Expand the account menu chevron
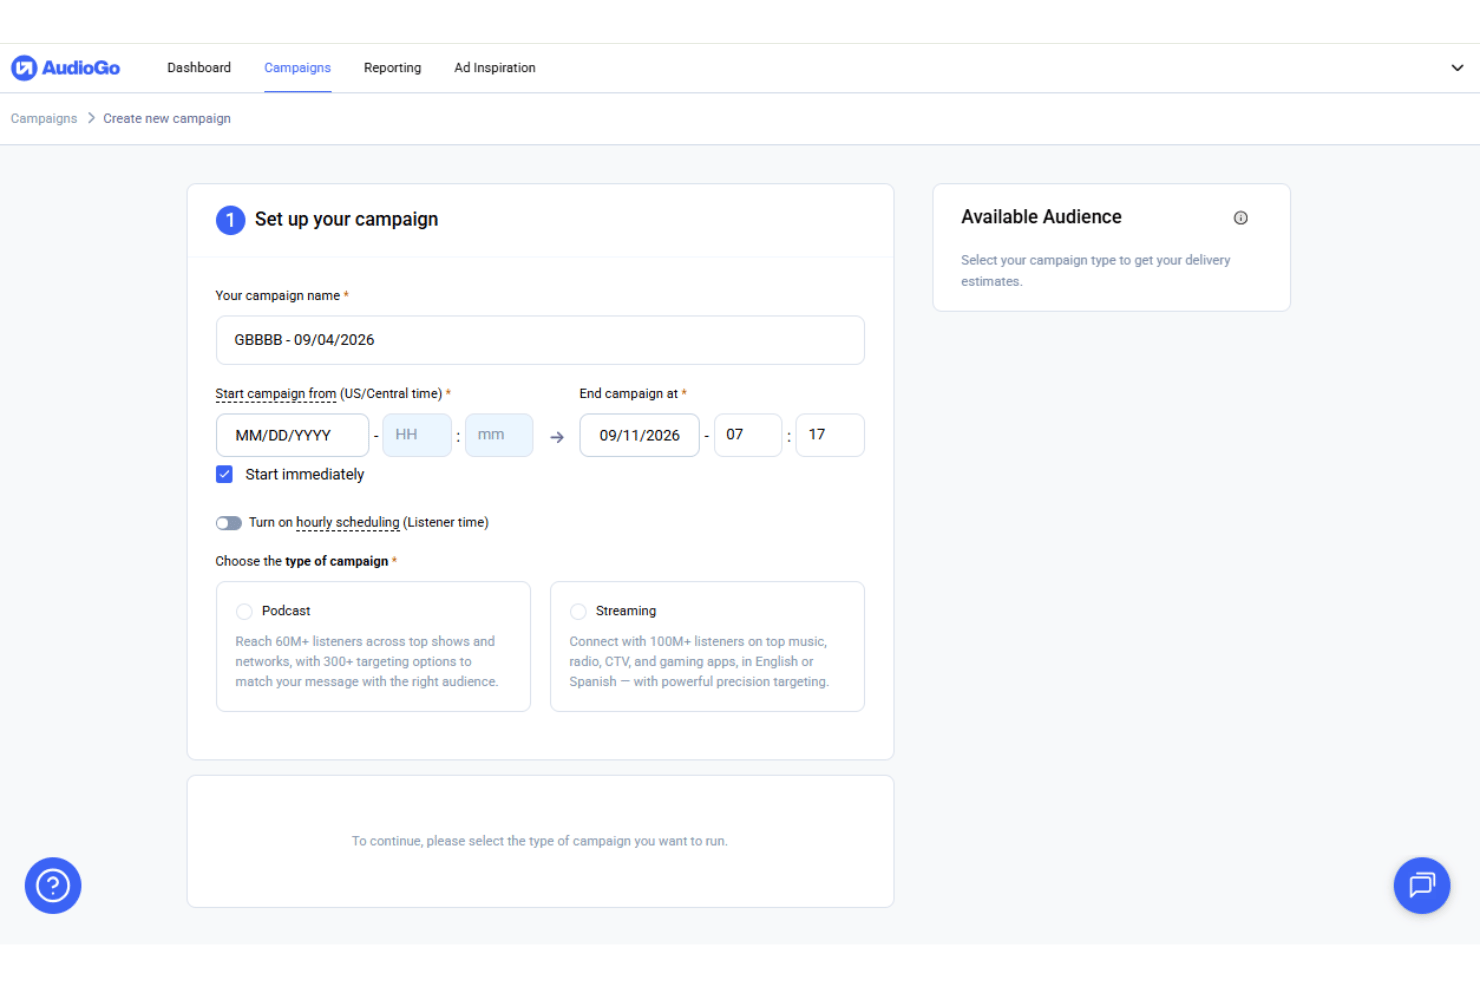The image size is (1480, 987). click(x=1457, y=68)
